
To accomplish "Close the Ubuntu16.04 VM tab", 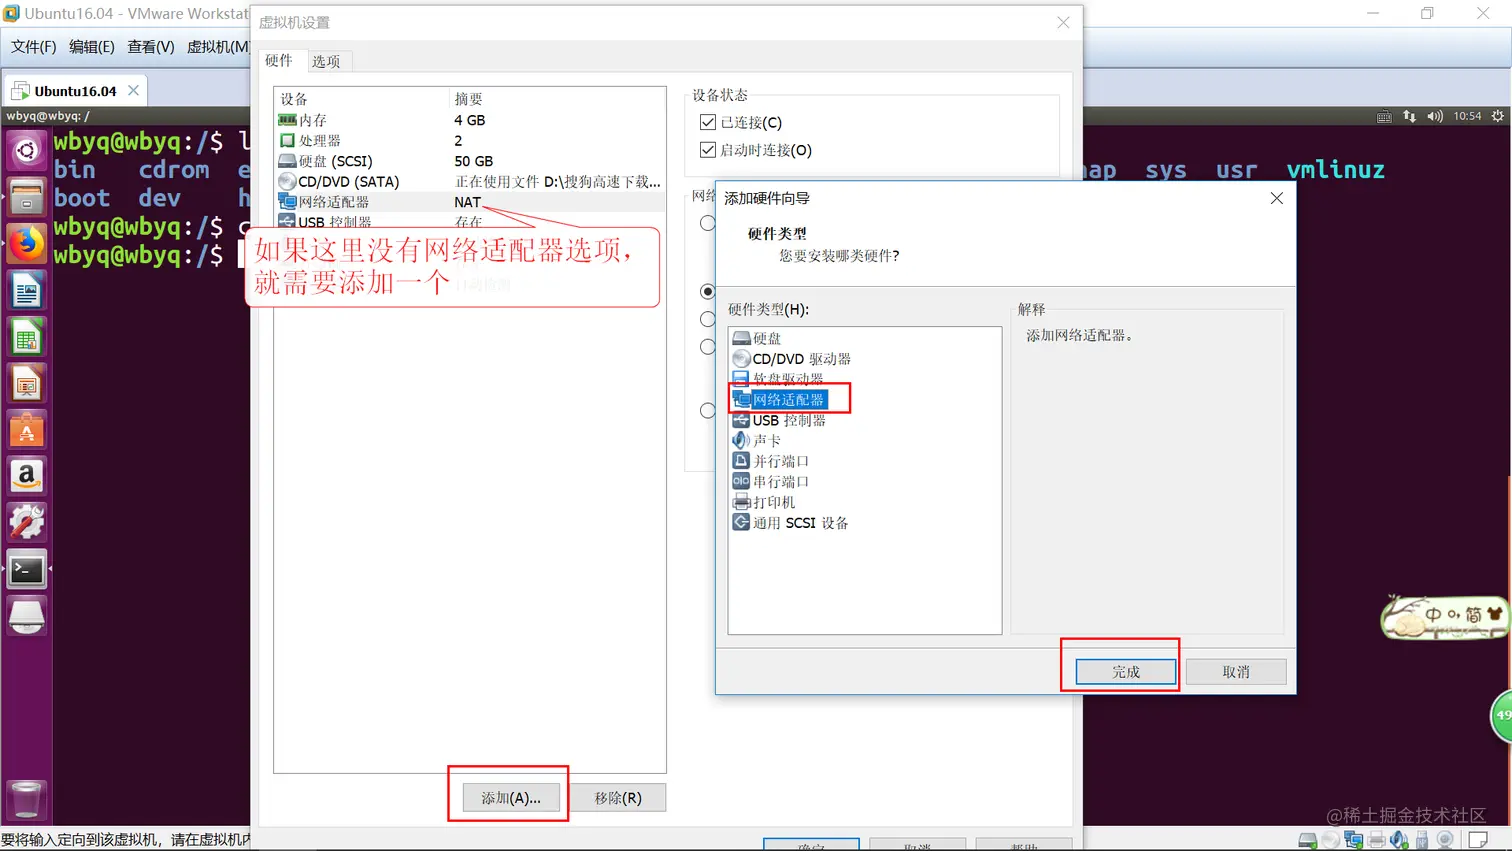I will pyautogui.click(x=133, y=91).
